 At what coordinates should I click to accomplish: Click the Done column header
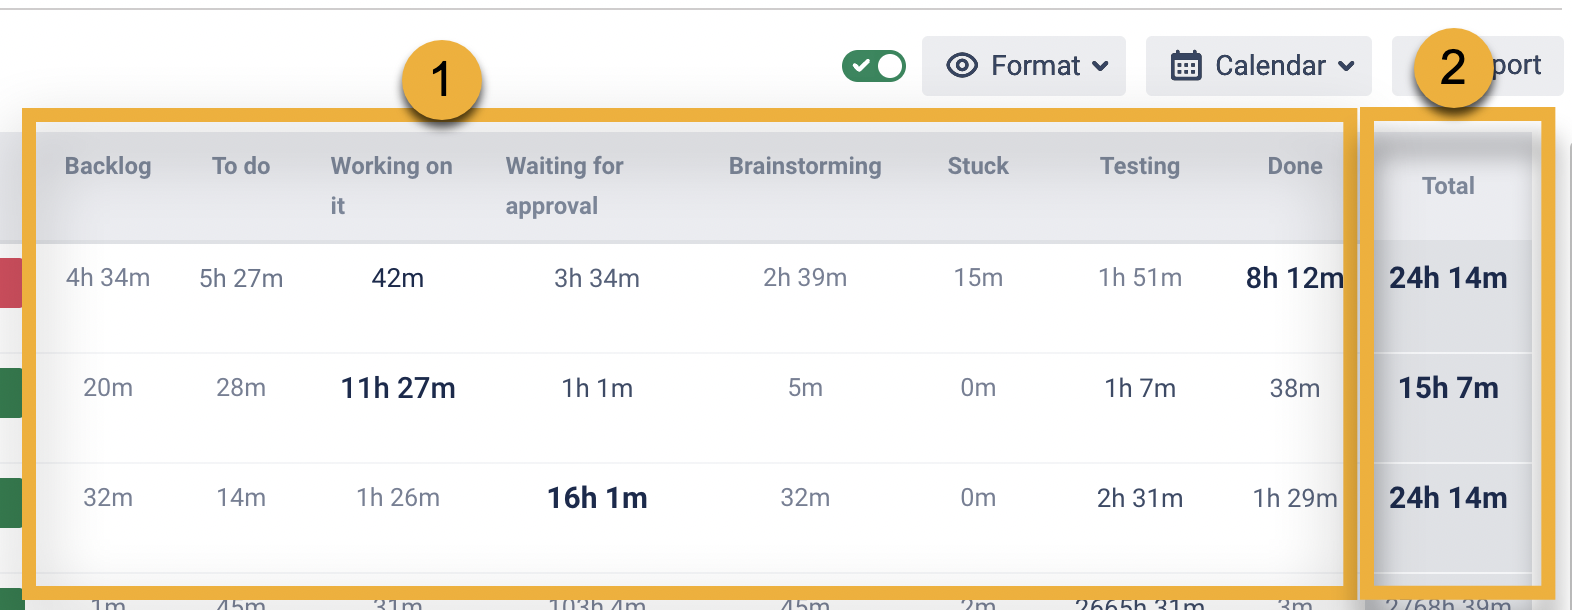pyautogui.click(x=1295, y=166)
